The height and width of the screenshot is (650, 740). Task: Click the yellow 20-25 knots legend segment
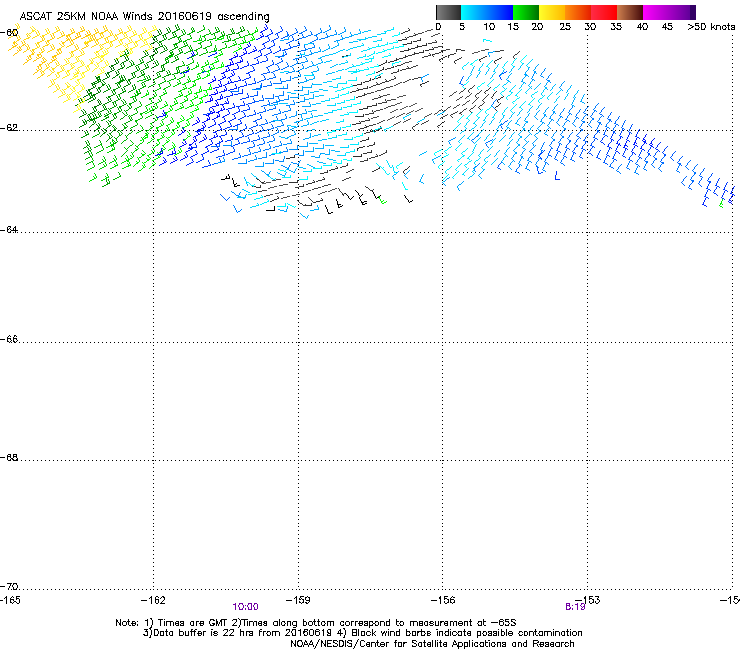[552, 12]
